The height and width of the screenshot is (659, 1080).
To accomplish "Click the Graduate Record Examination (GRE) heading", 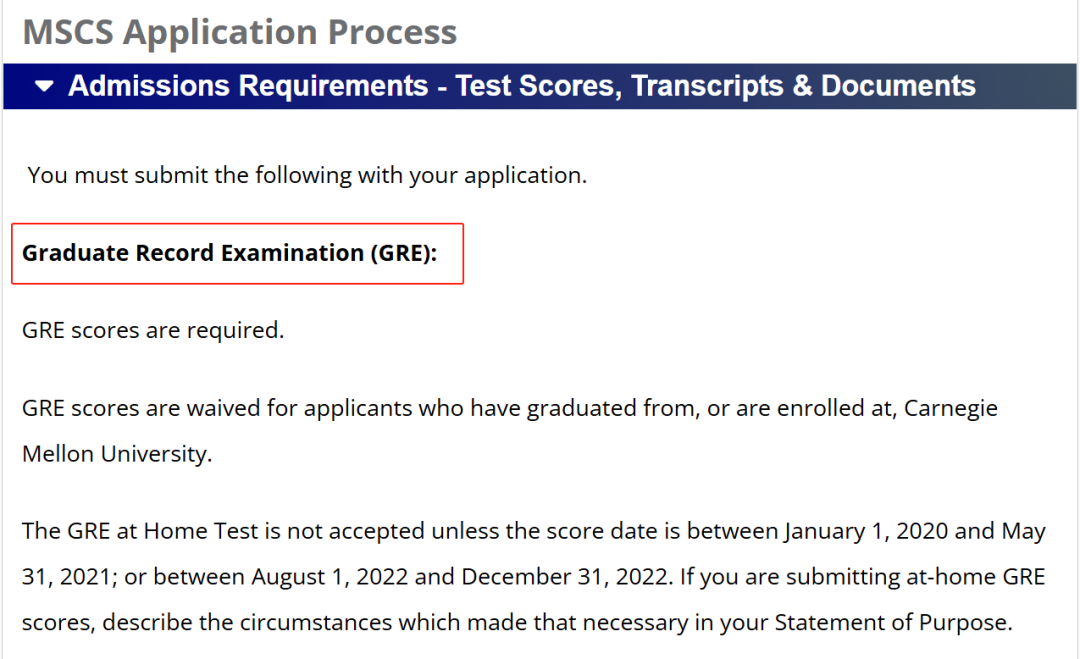I will [x=229, y=253].
